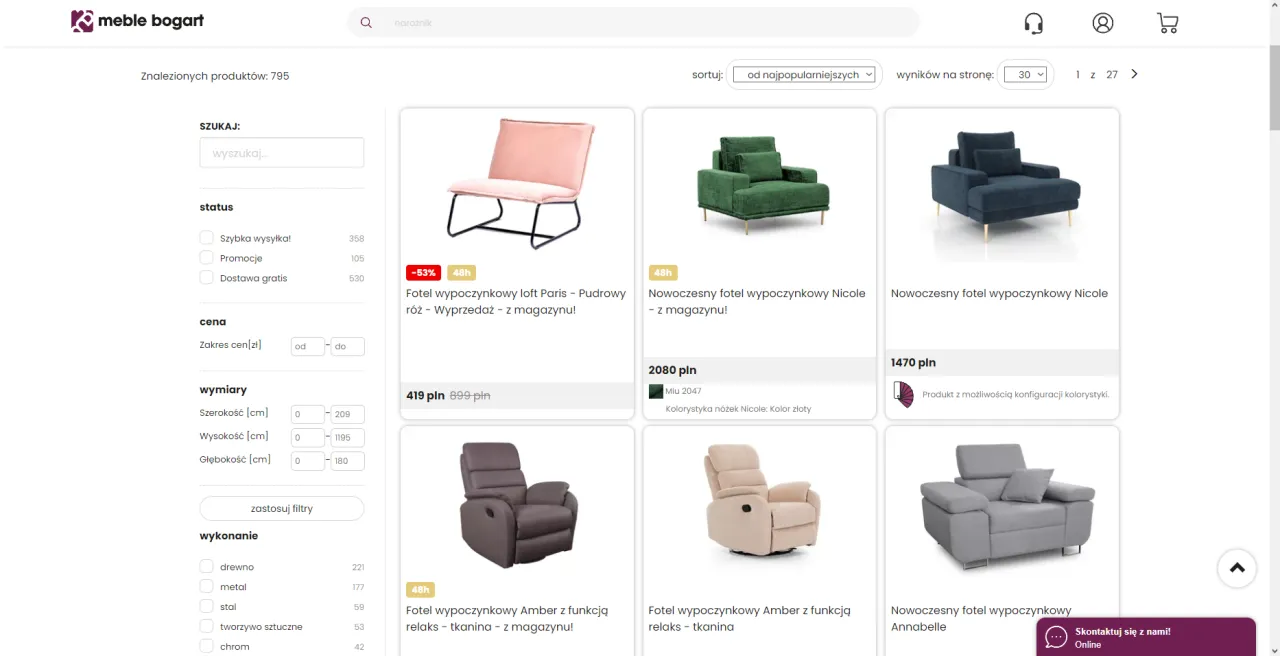Open the Skontaktuj się z nami chat bubble
The image size is (1280, 656).
1146,637
